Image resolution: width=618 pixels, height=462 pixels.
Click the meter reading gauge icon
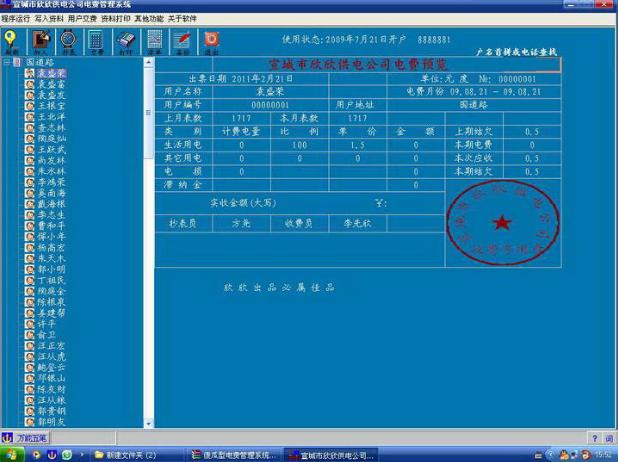pyautogui.click(x=68, y=40)
